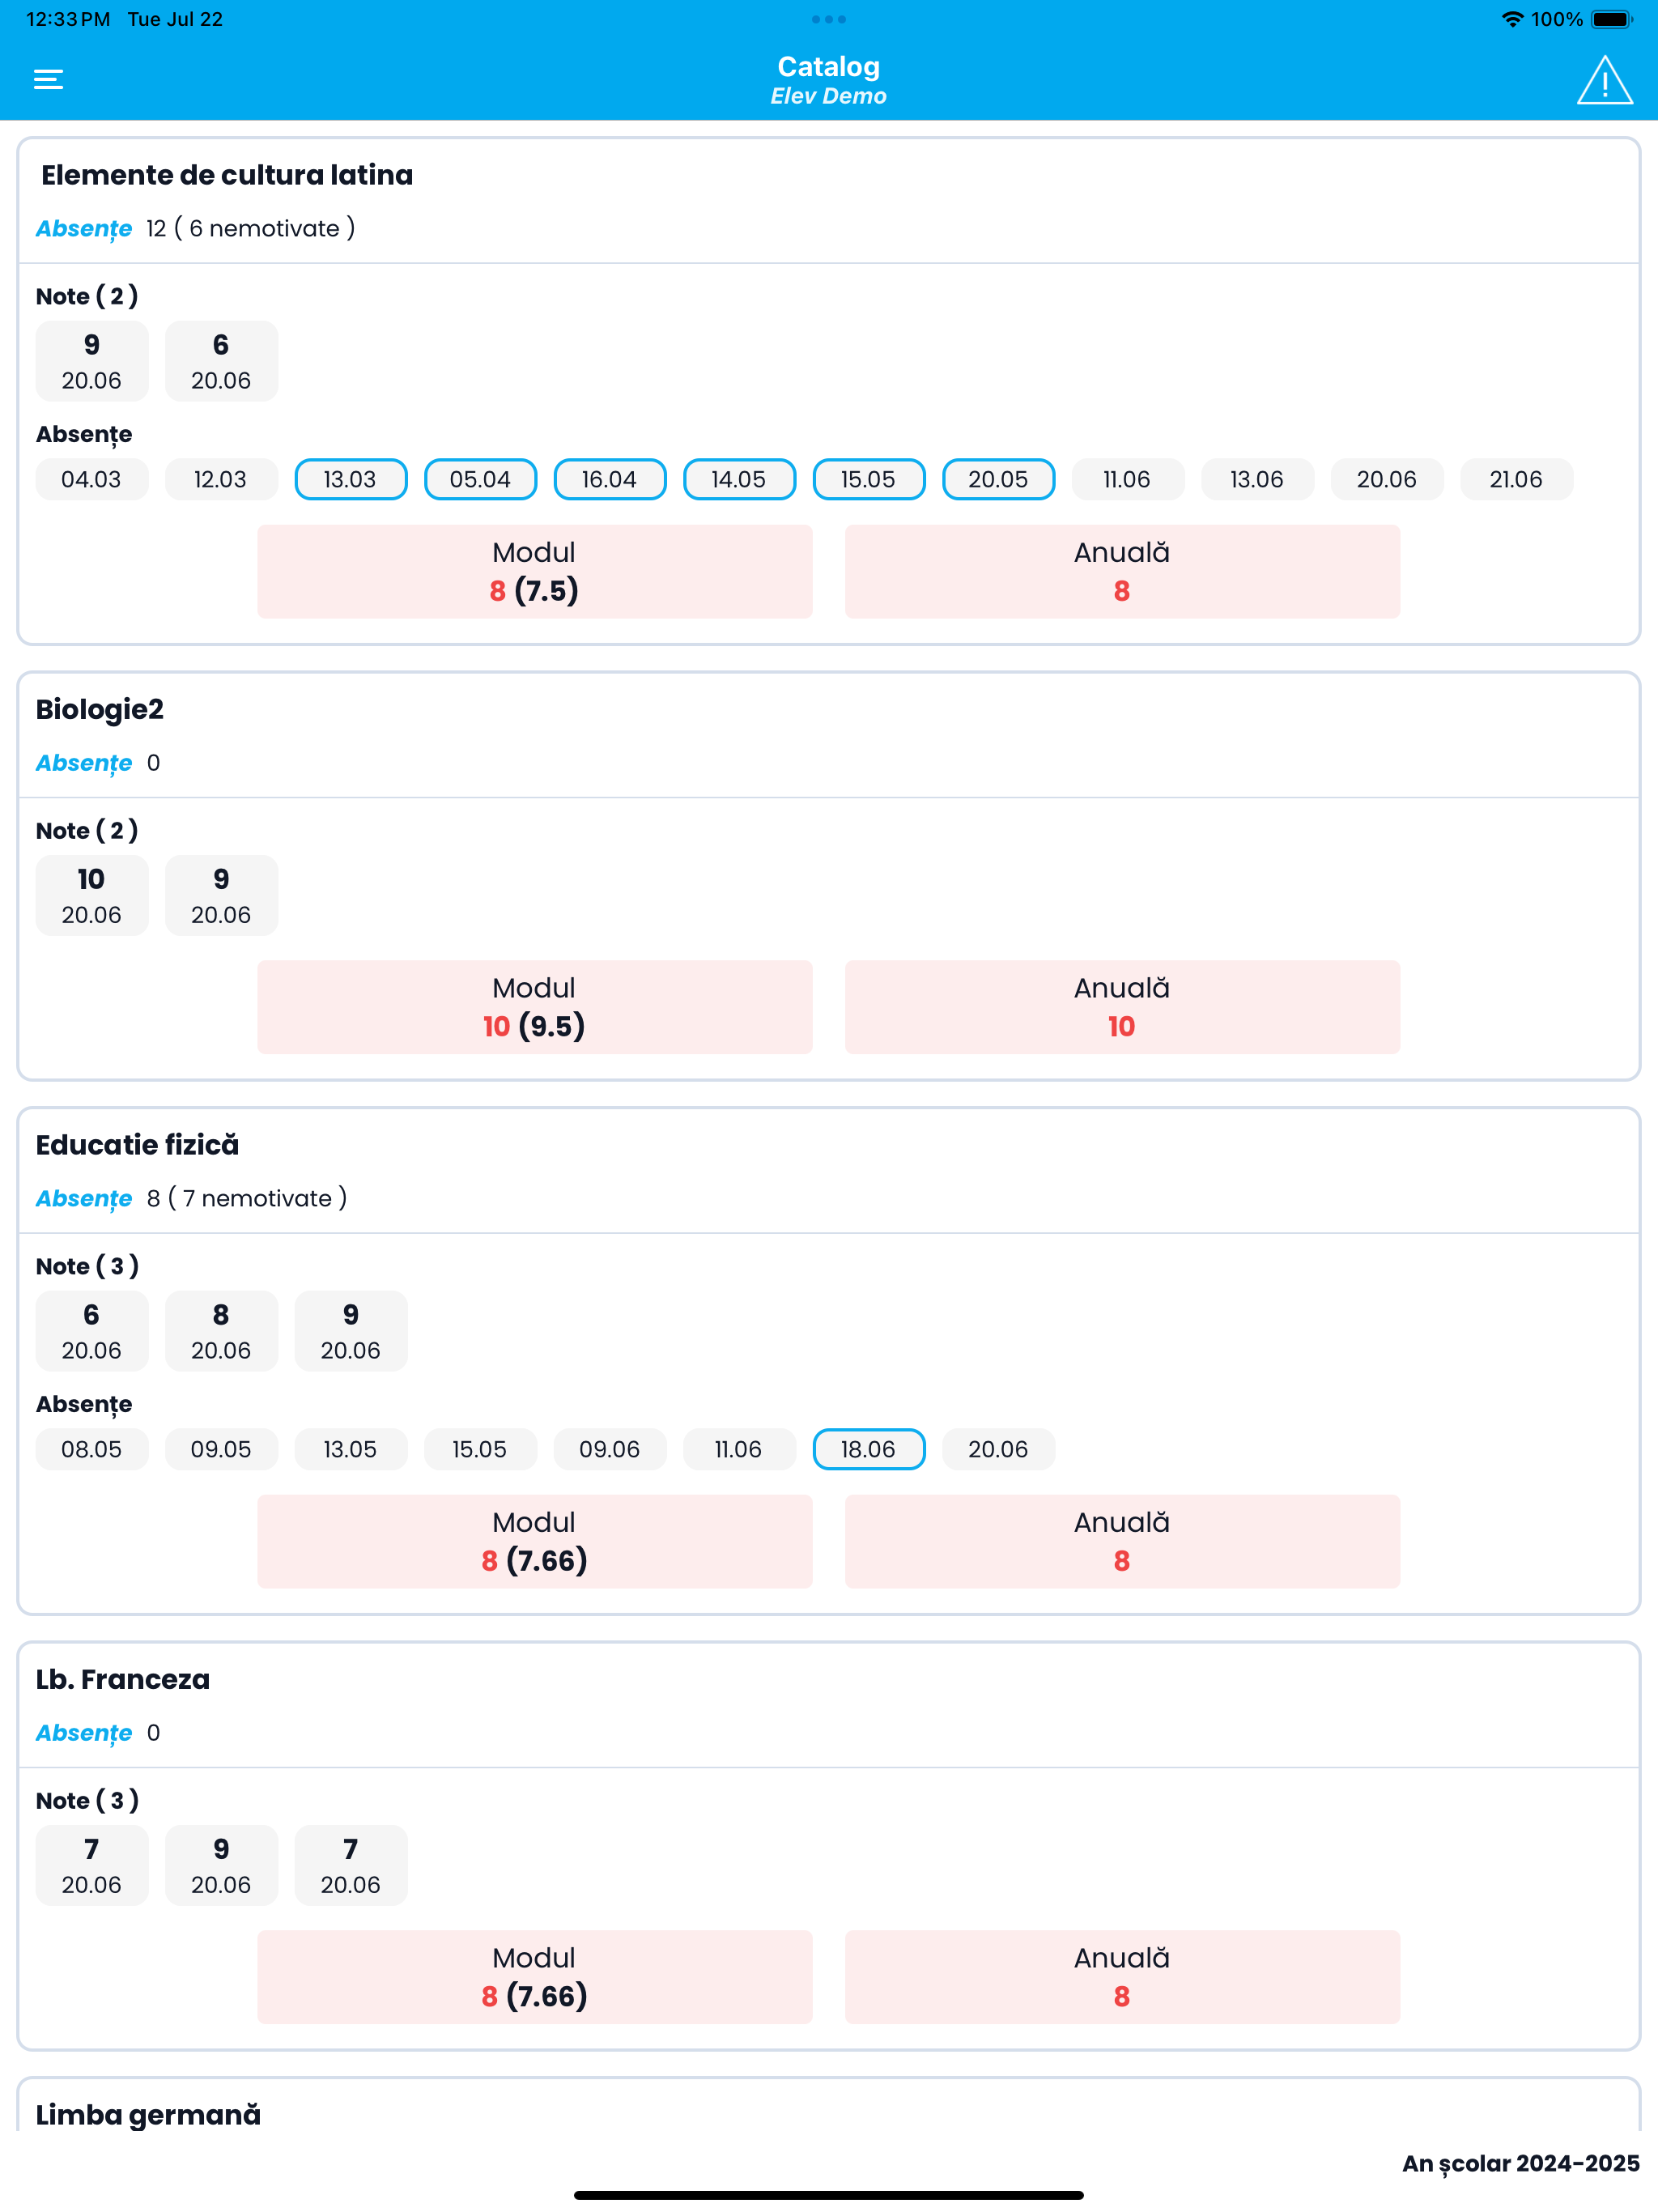Open grade 9 from 20.06 in Latin
The width and height of the screenshot is (1658, 2212).
(91, 360)
